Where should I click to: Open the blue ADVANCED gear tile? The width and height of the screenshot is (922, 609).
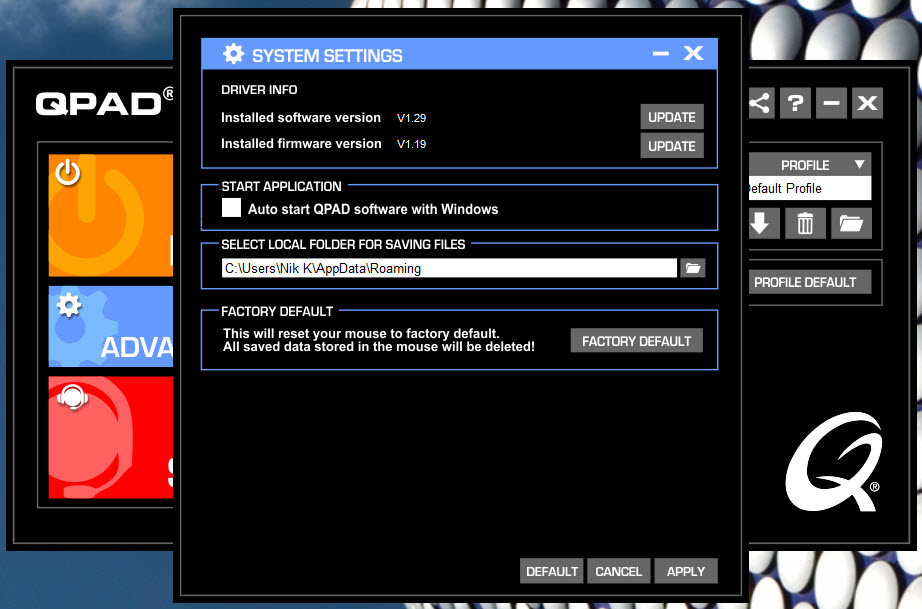point(111,326)
